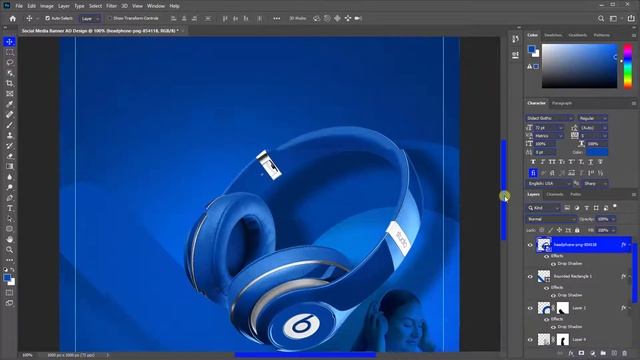Toggle the Auto-Select checkbox
This screenshot has height=360, width=640.
click(x=47, y=18)
